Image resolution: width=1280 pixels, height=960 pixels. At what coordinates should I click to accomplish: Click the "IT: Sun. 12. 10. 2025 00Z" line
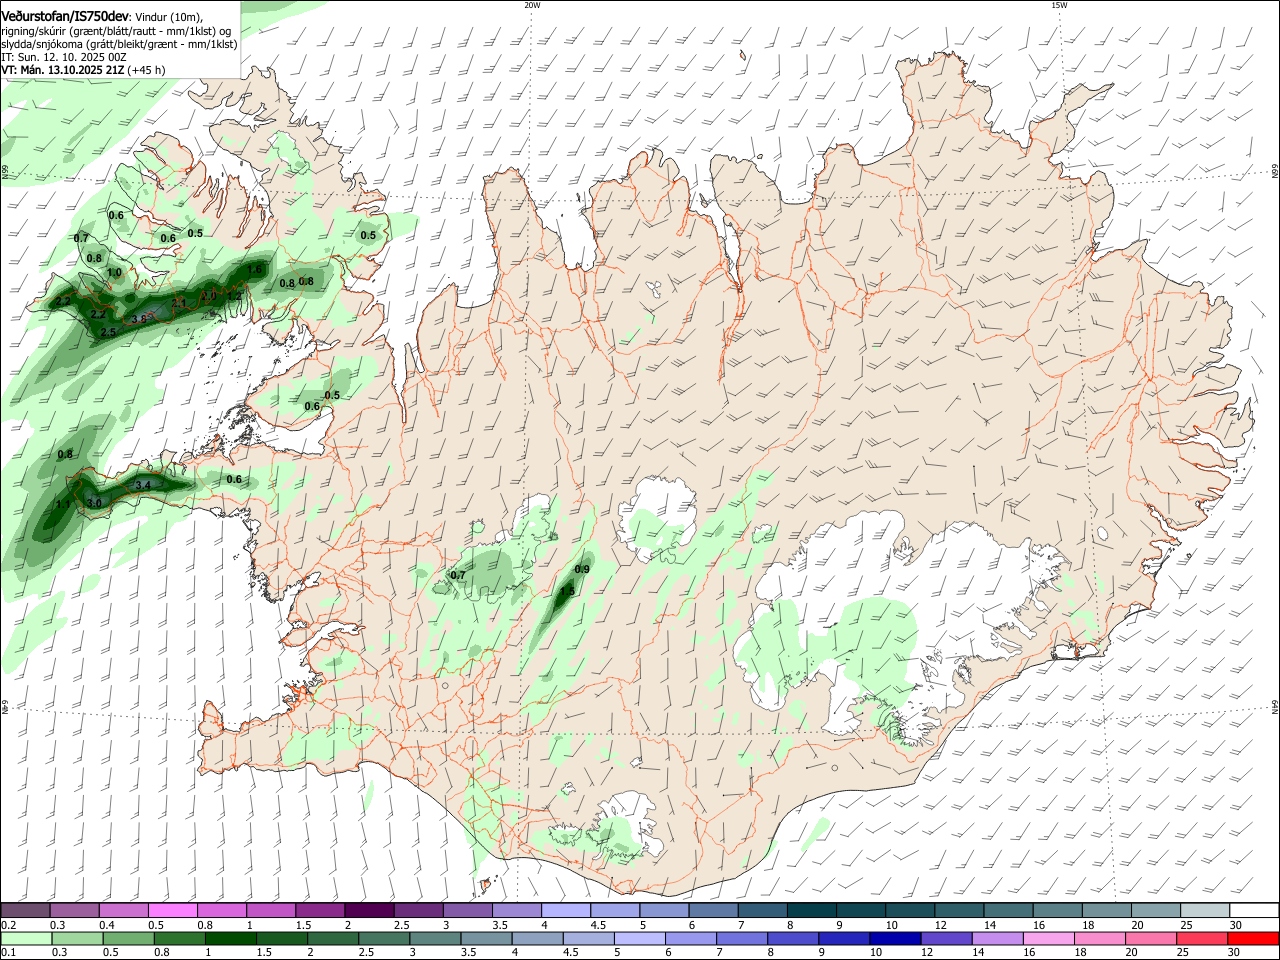64,57
